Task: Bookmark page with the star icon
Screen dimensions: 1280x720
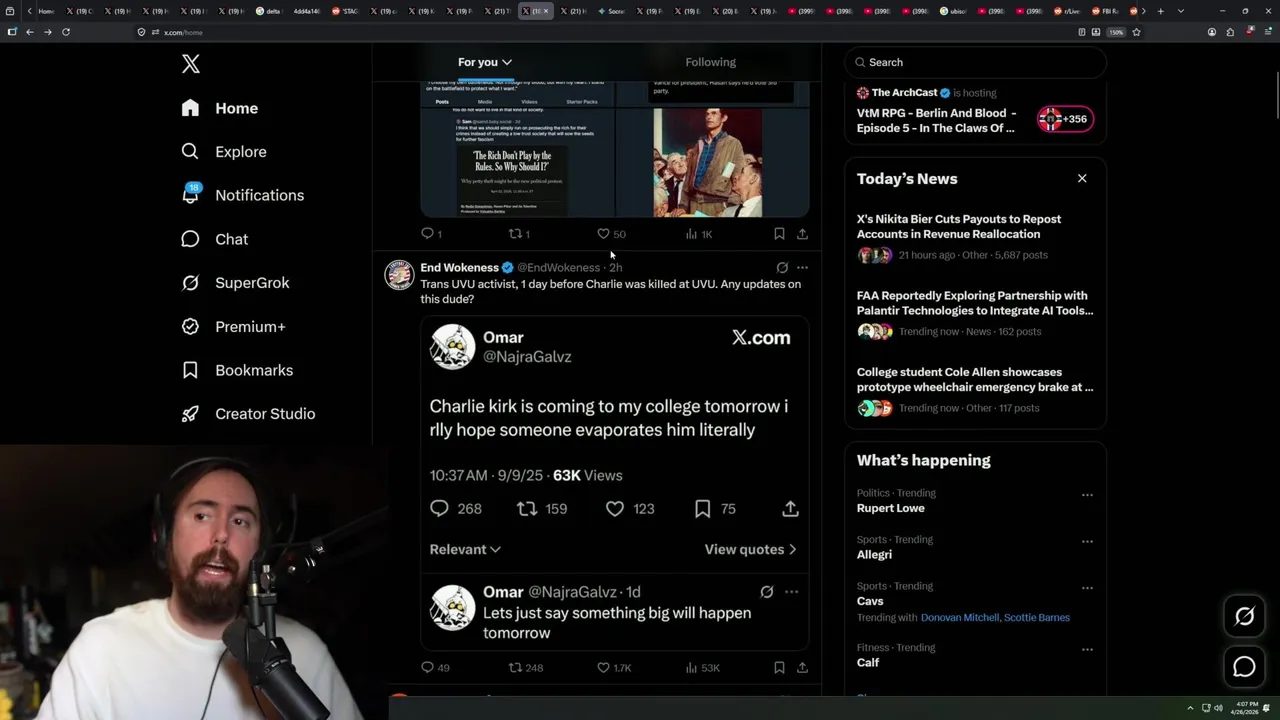Action: pyautogui.click(x=1136, y=32)
